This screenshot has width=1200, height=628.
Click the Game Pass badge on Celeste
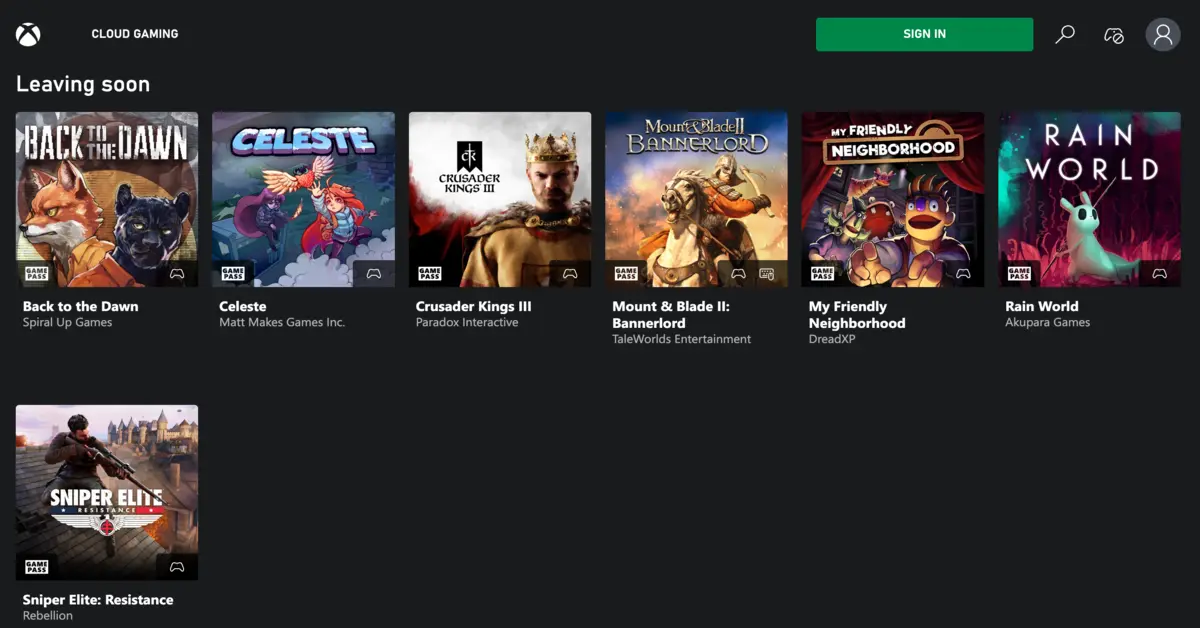[x=233, y=273]
